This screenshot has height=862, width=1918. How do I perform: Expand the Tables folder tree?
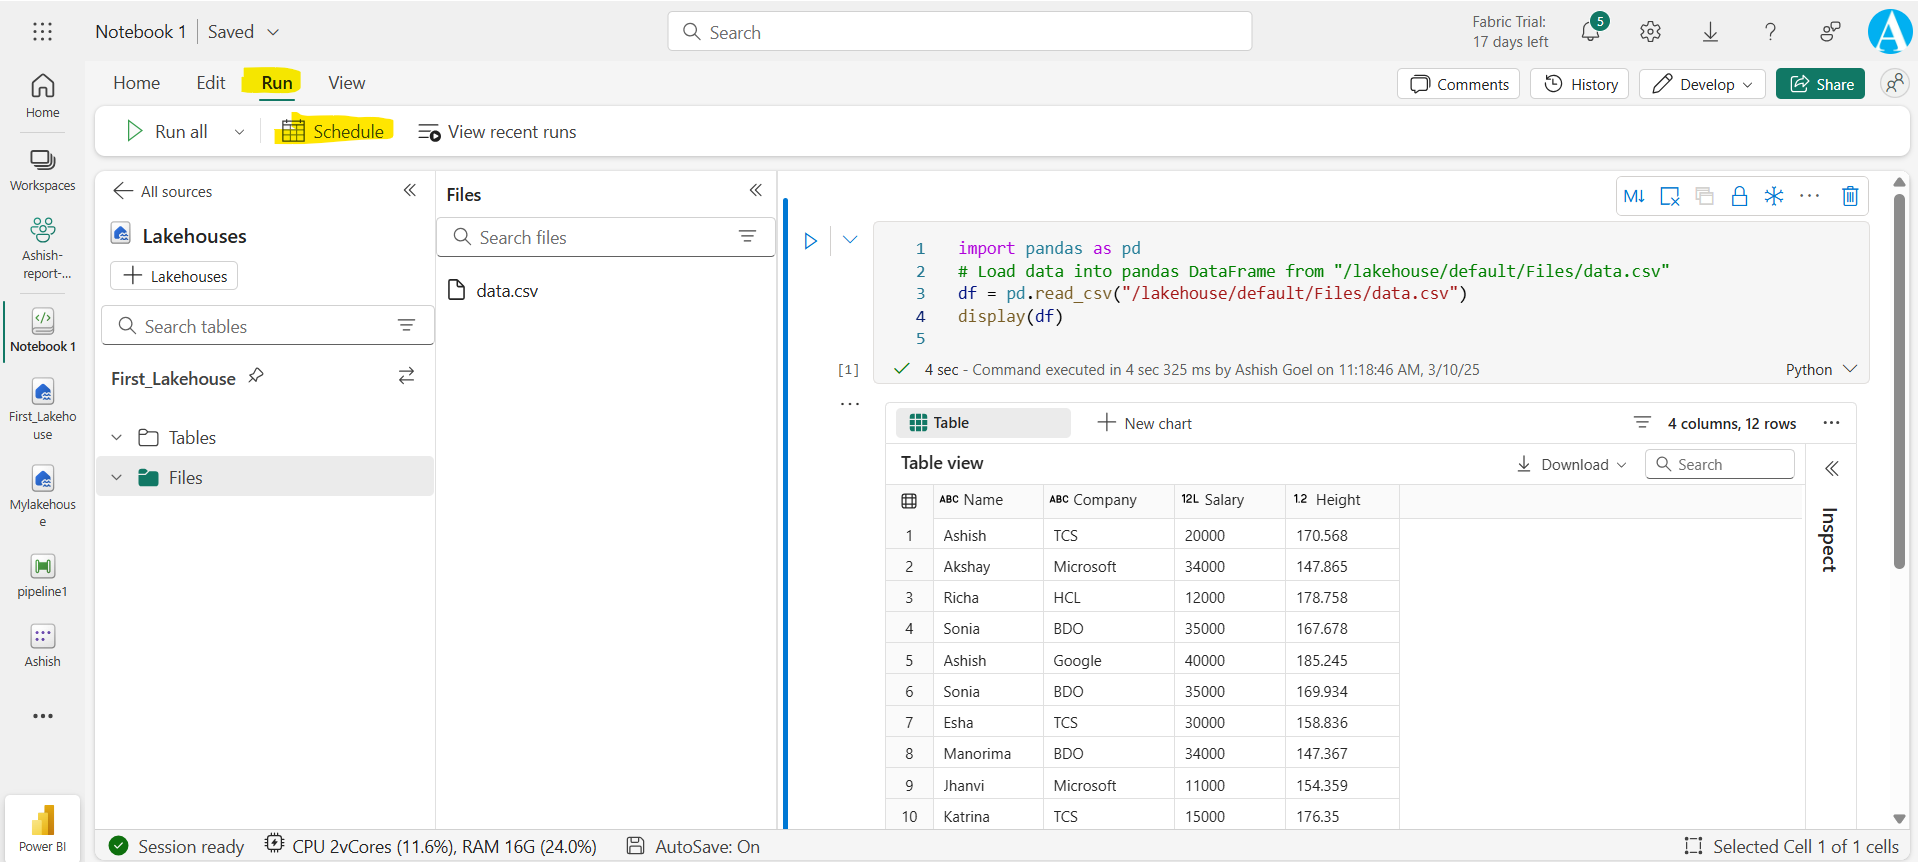click(117, 438)
